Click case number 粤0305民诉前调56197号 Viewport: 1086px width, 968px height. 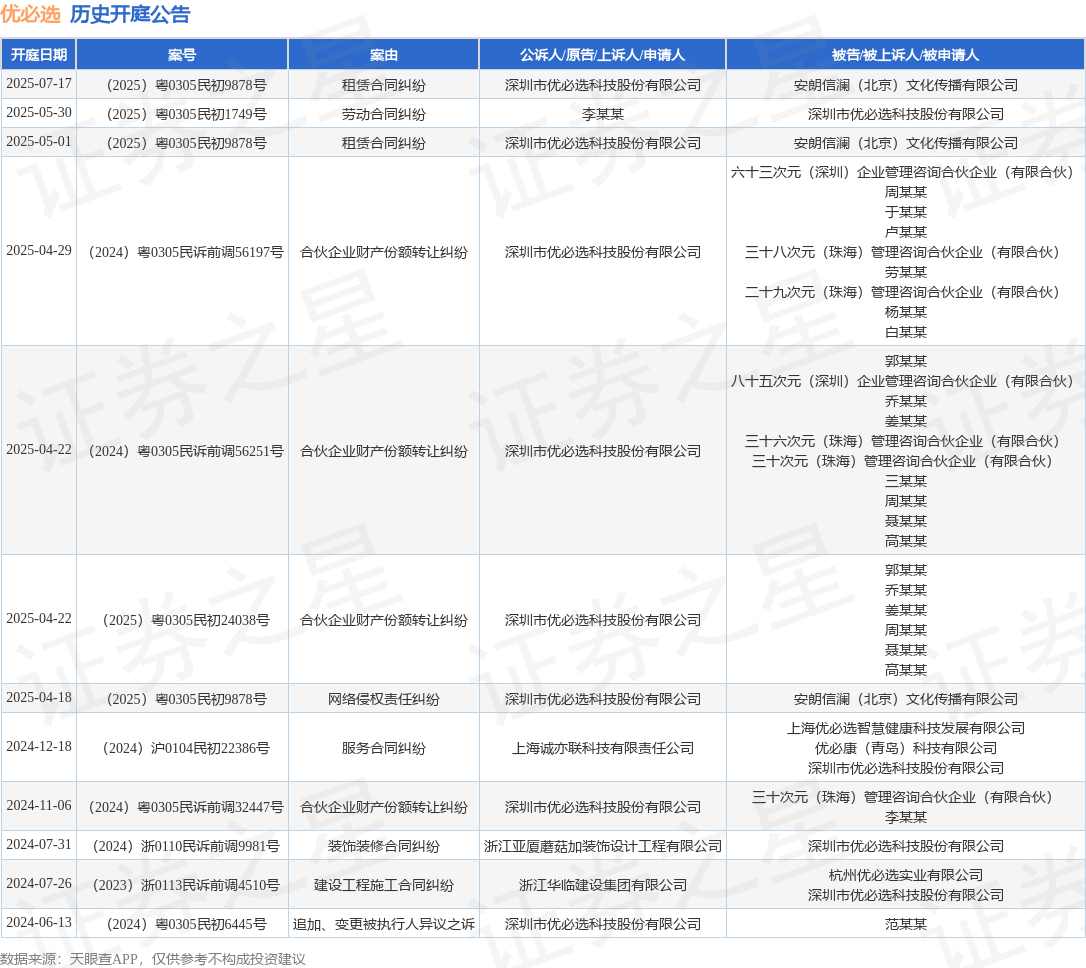[186, 253]
